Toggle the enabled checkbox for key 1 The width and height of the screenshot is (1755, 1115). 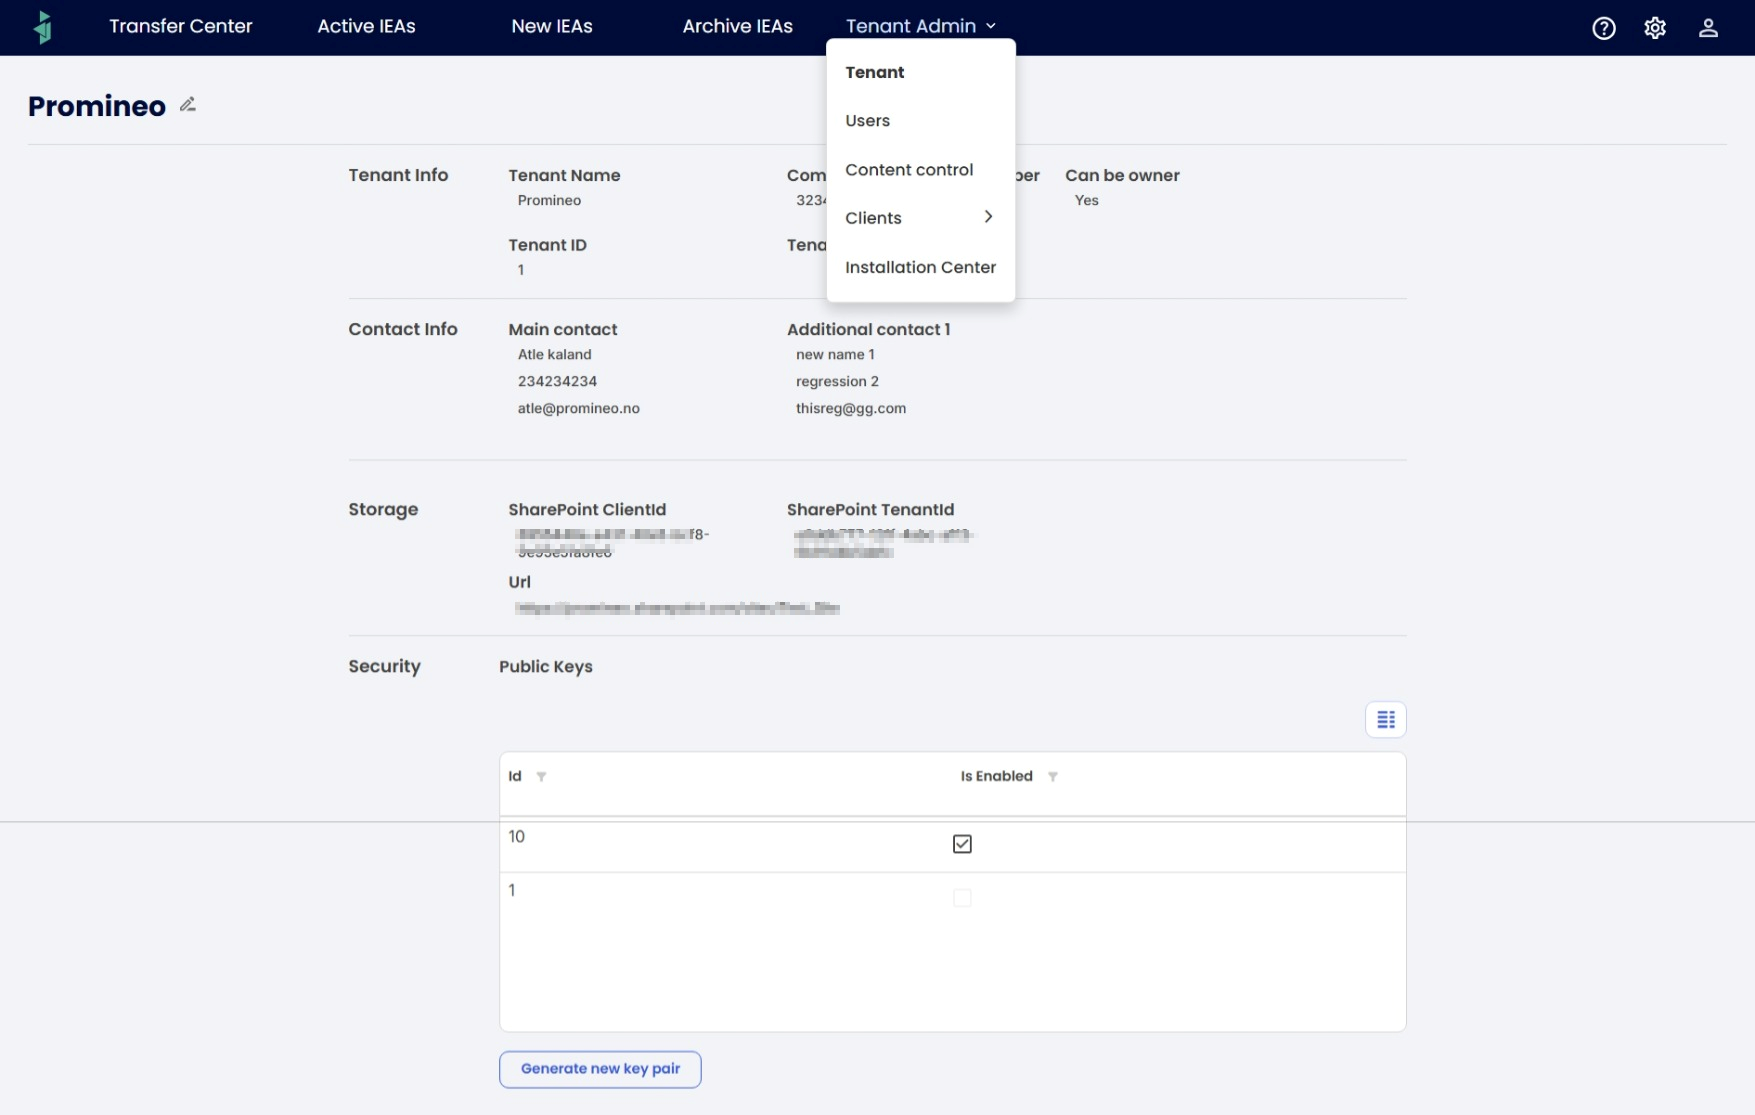click(962, 898)
